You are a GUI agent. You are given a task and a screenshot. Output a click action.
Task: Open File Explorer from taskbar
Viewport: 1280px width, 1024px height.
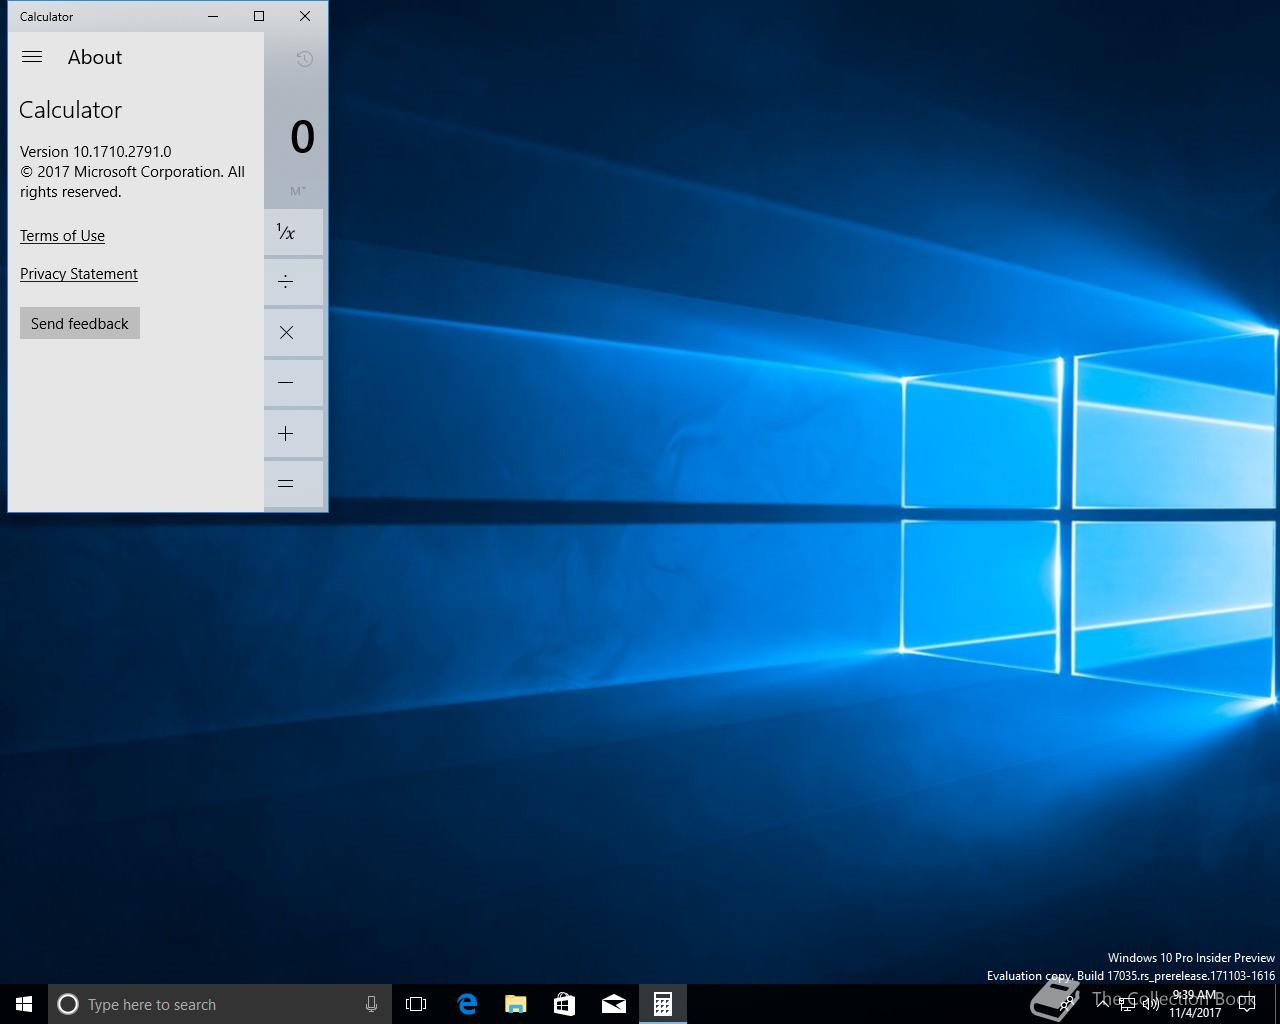pos(515,1004)
